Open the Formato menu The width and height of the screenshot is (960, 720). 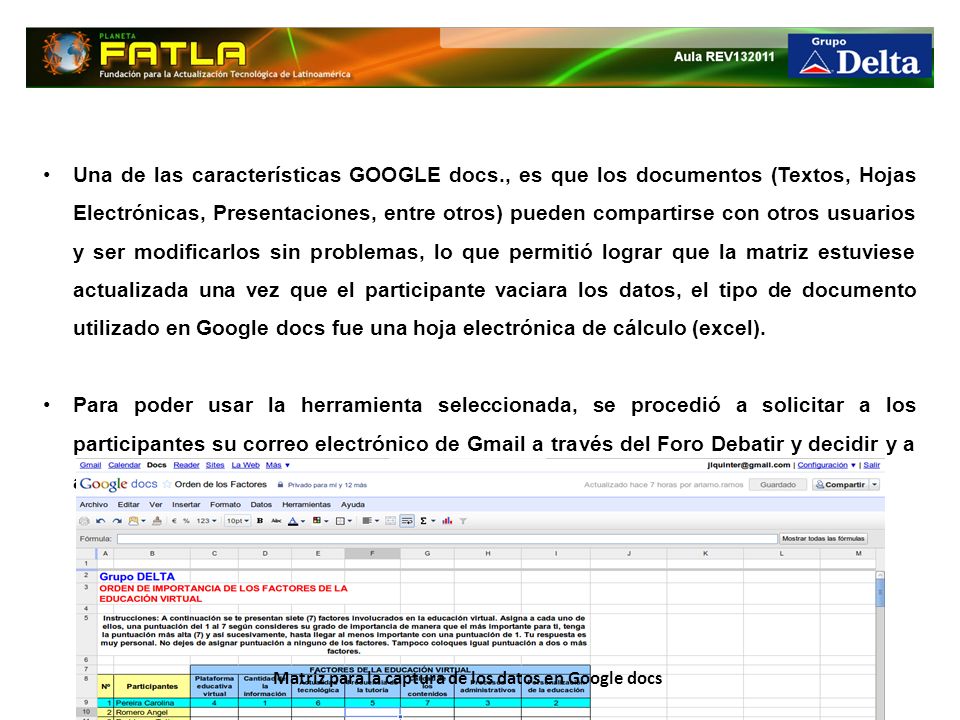pyautogui.click(x=225, y=504)
